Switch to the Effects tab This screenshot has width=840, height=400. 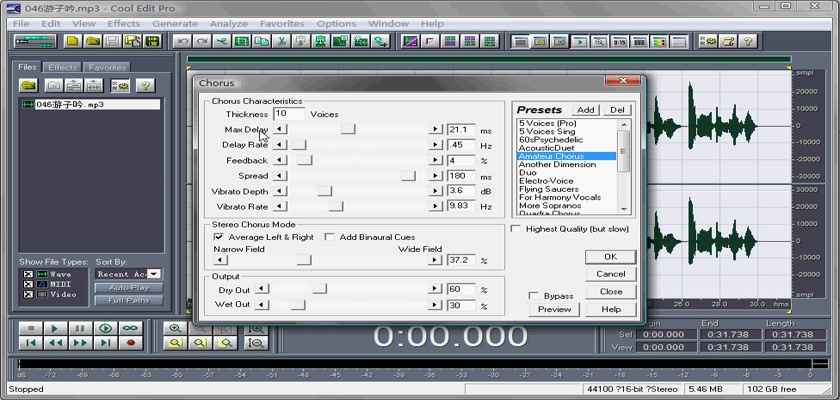pyautogui.click(x=62, y=67)
